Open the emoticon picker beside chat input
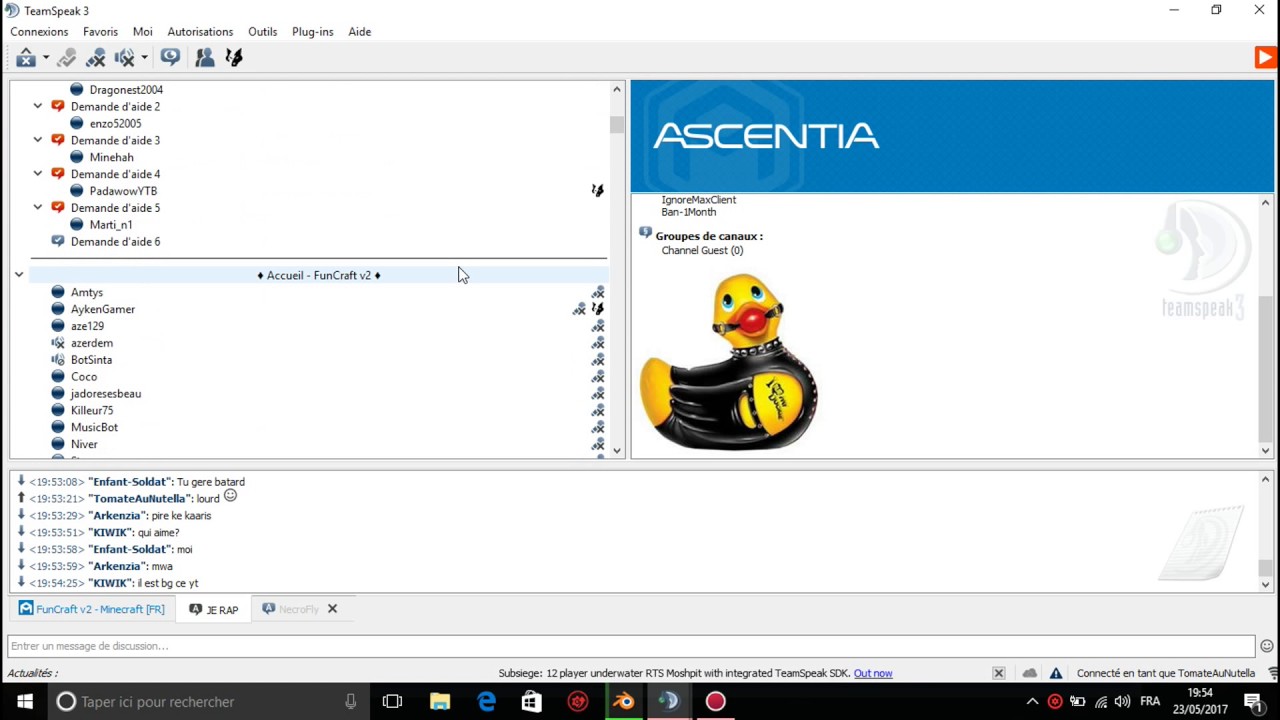Viewport: 1280px width, 720px height. pyautogui.click(x=1267, y=646)
